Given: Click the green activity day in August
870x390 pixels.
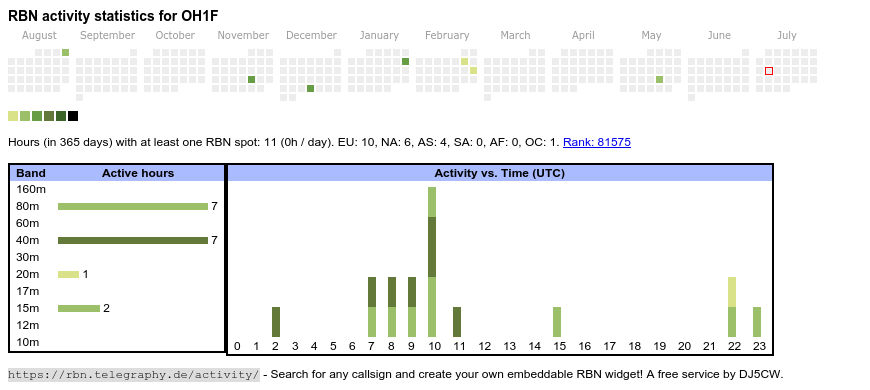Looking at the screenshot, I should pos(65,53).
